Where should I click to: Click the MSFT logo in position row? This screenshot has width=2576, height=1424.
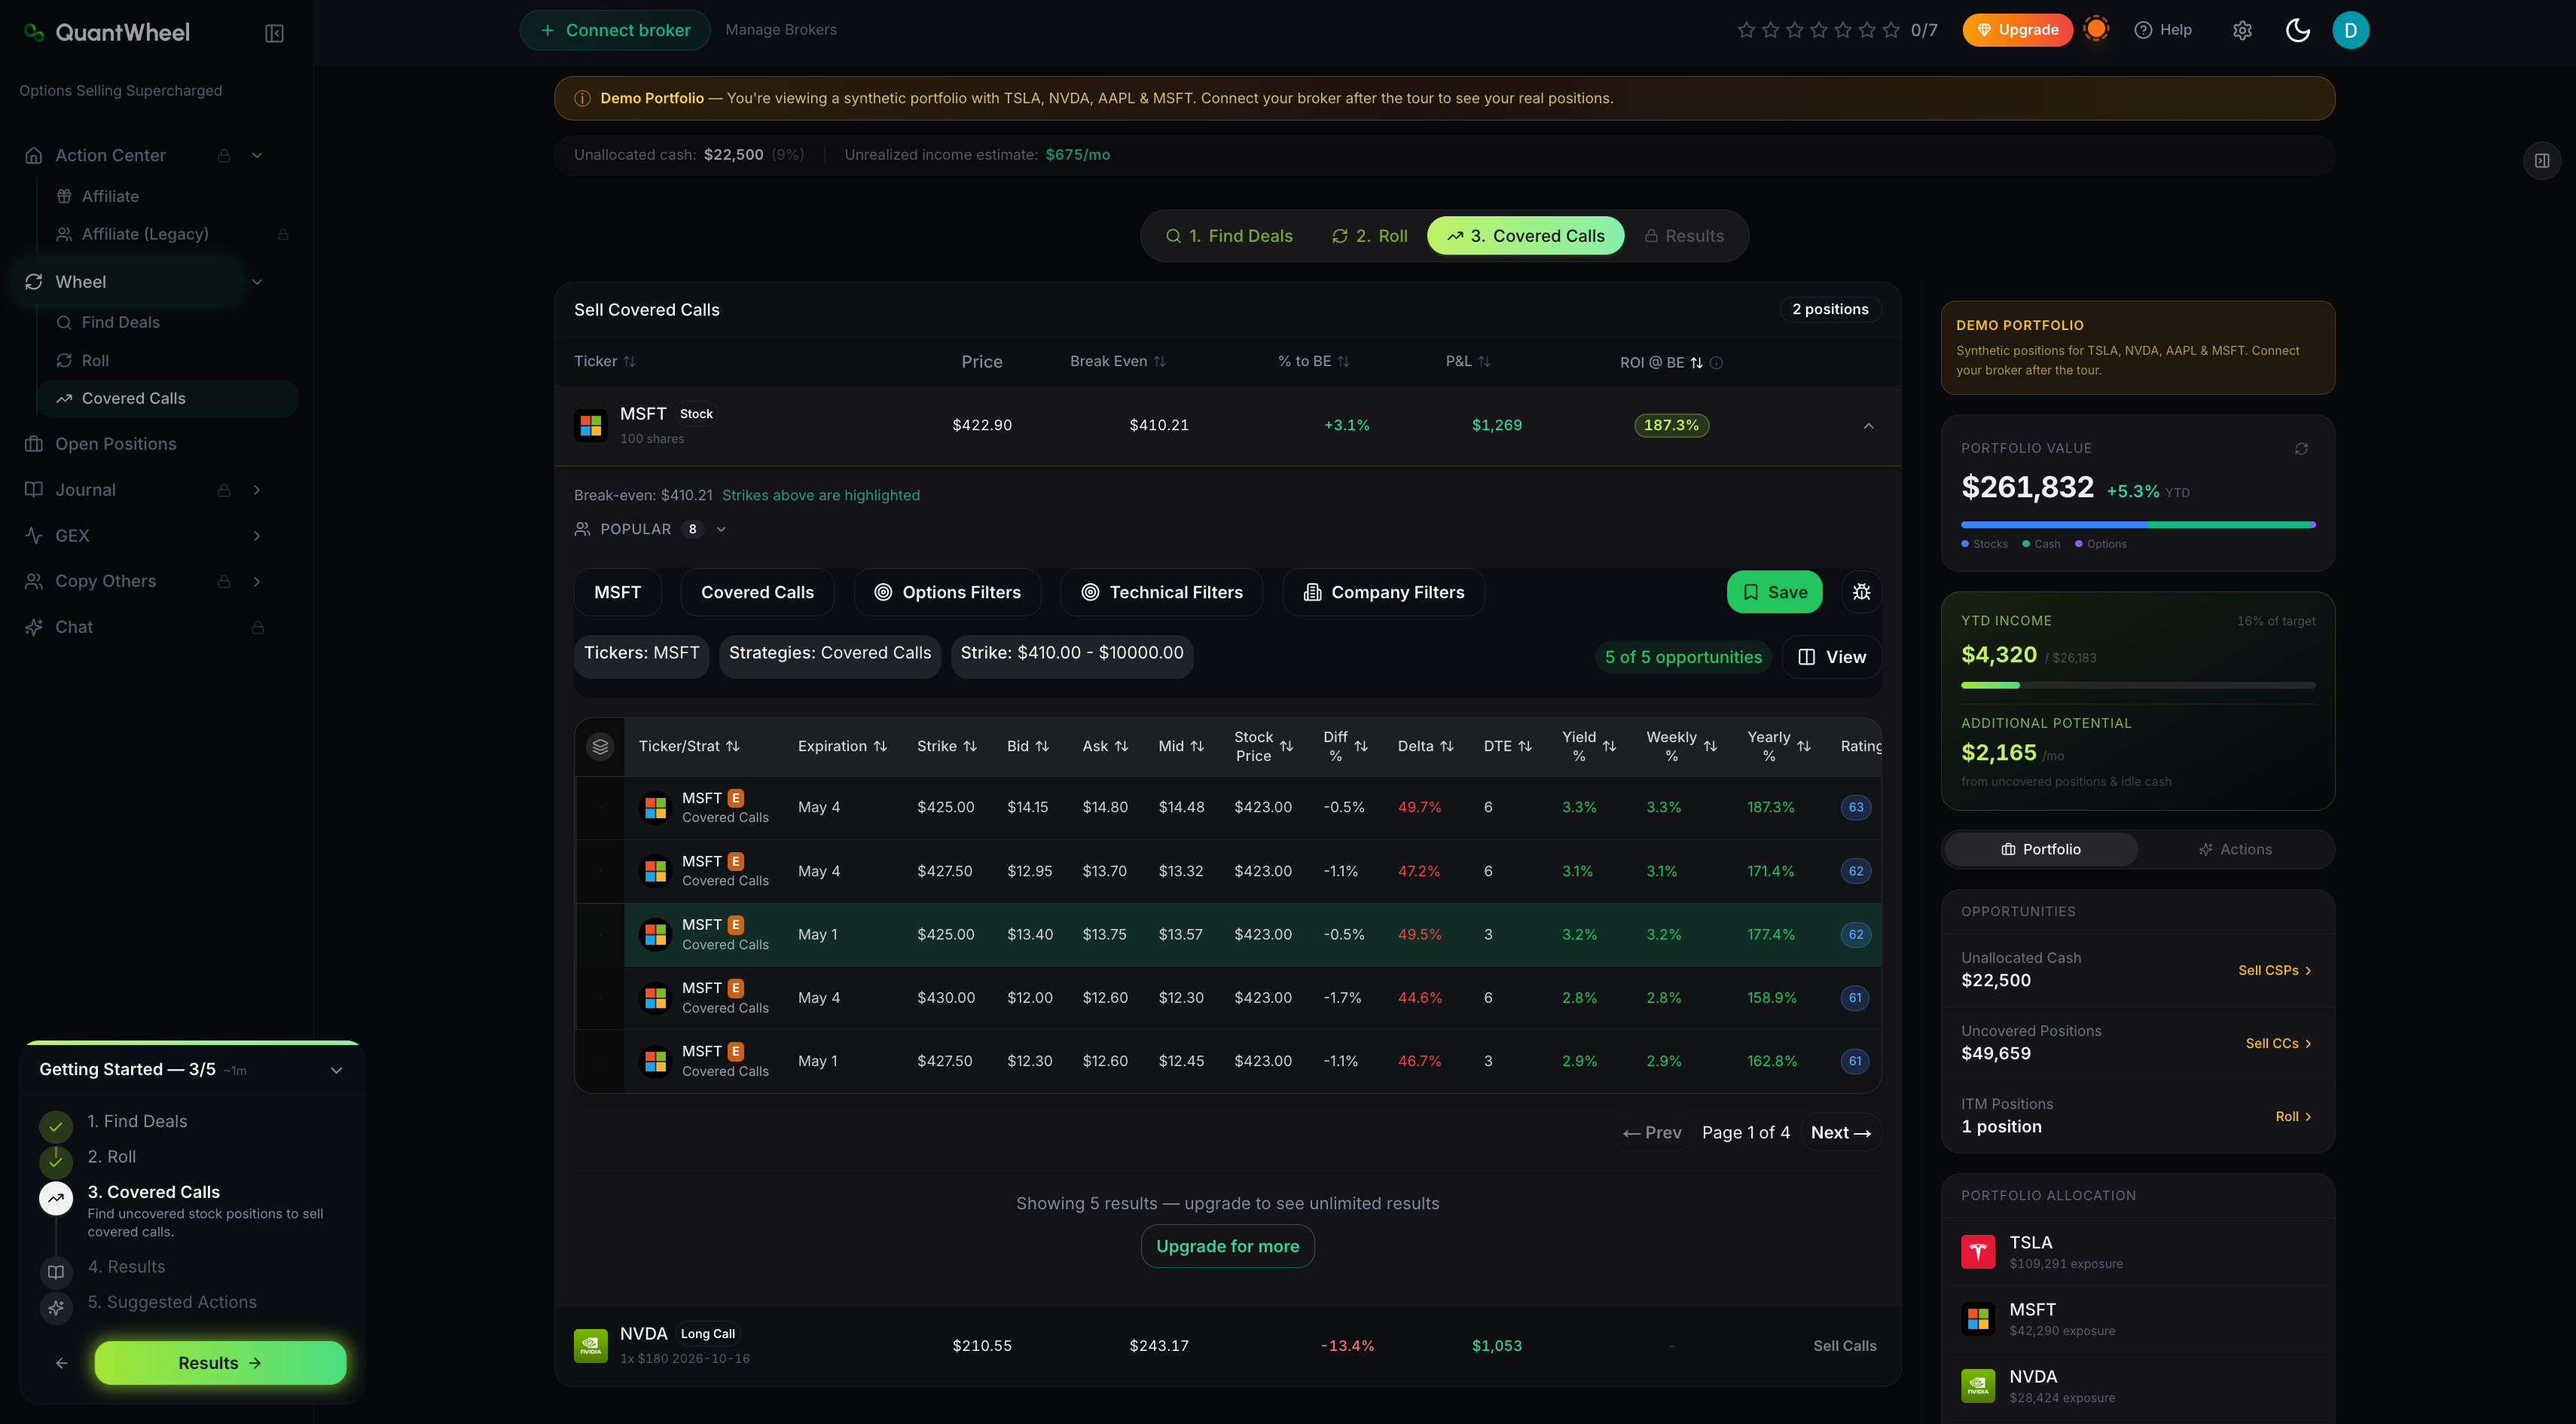coord(590,425)
